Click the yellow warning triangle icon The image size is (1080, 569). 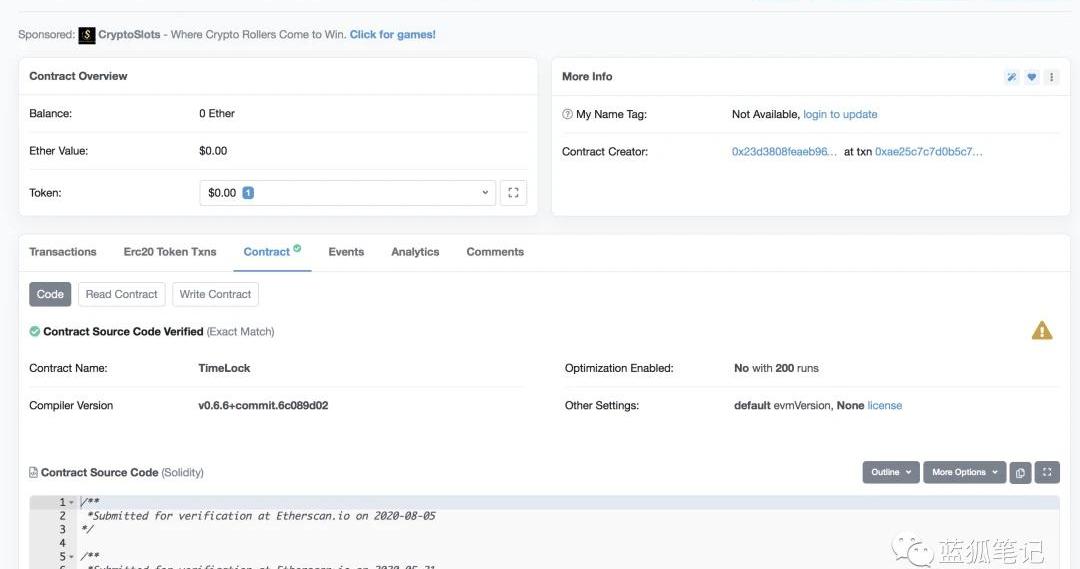pos(1042,331)
